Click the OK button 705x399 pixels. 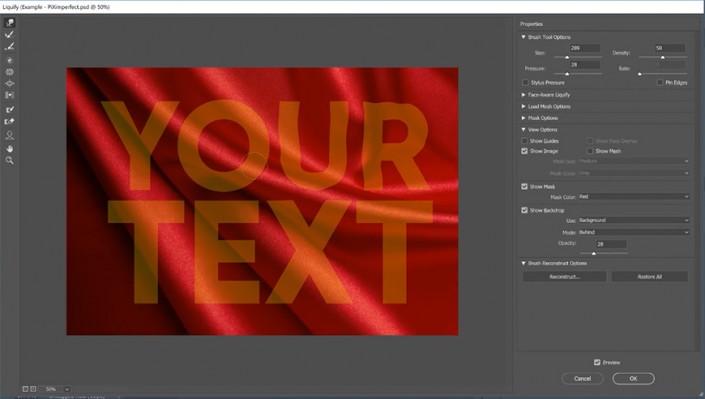[633, 378]
